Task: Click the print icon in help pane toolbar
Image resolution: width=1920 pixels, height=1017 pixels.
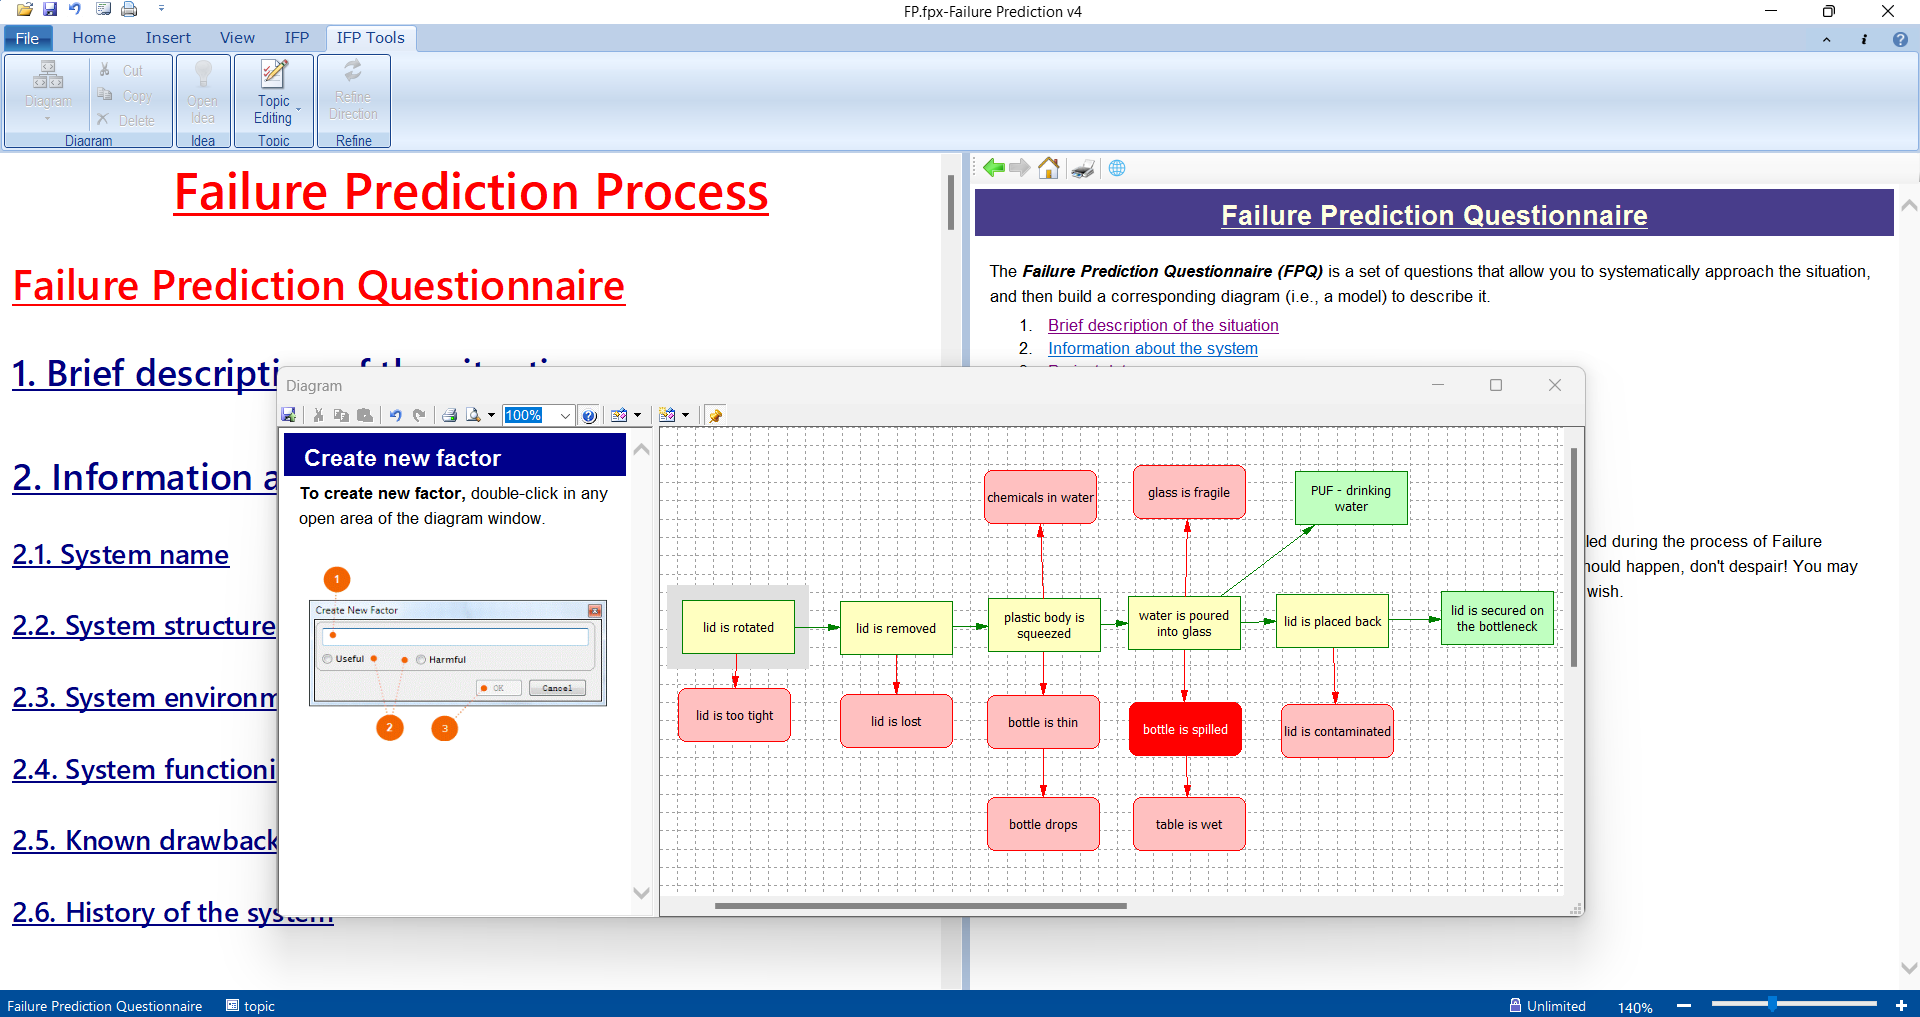Action: tap(1082, 168)
